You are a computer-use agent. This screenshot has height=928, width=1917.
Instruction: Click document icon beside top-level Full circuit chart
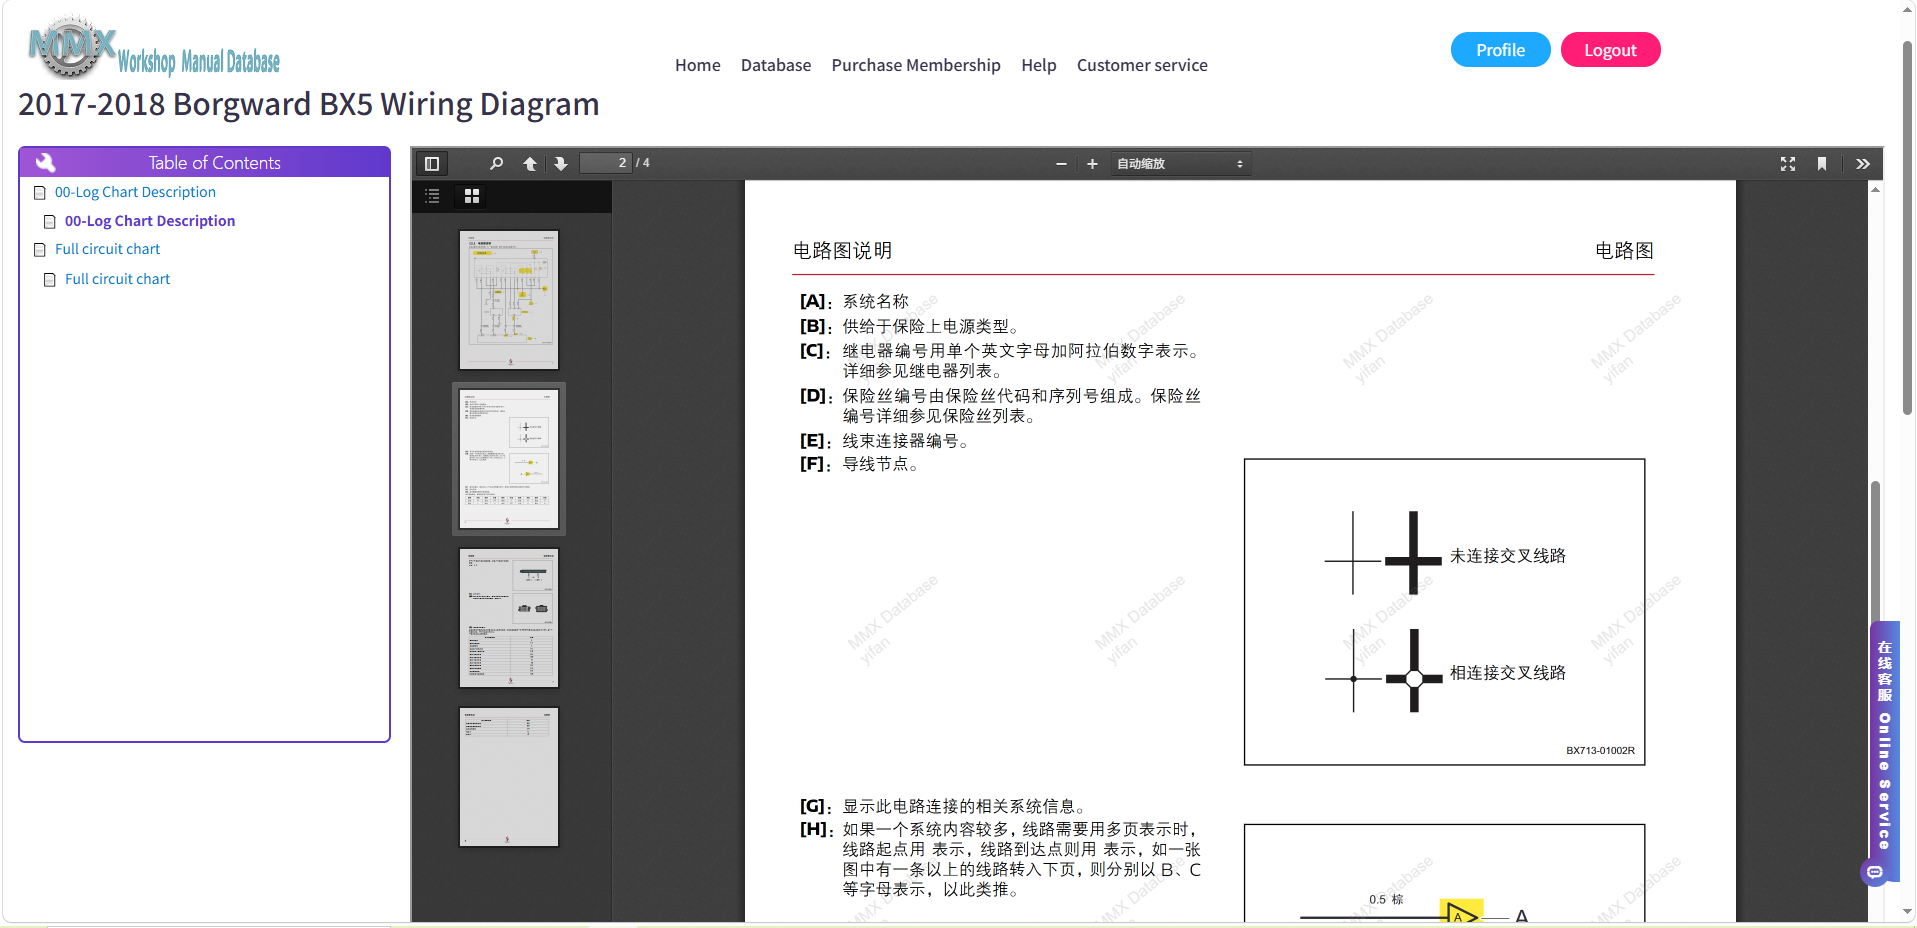[40, 249]
